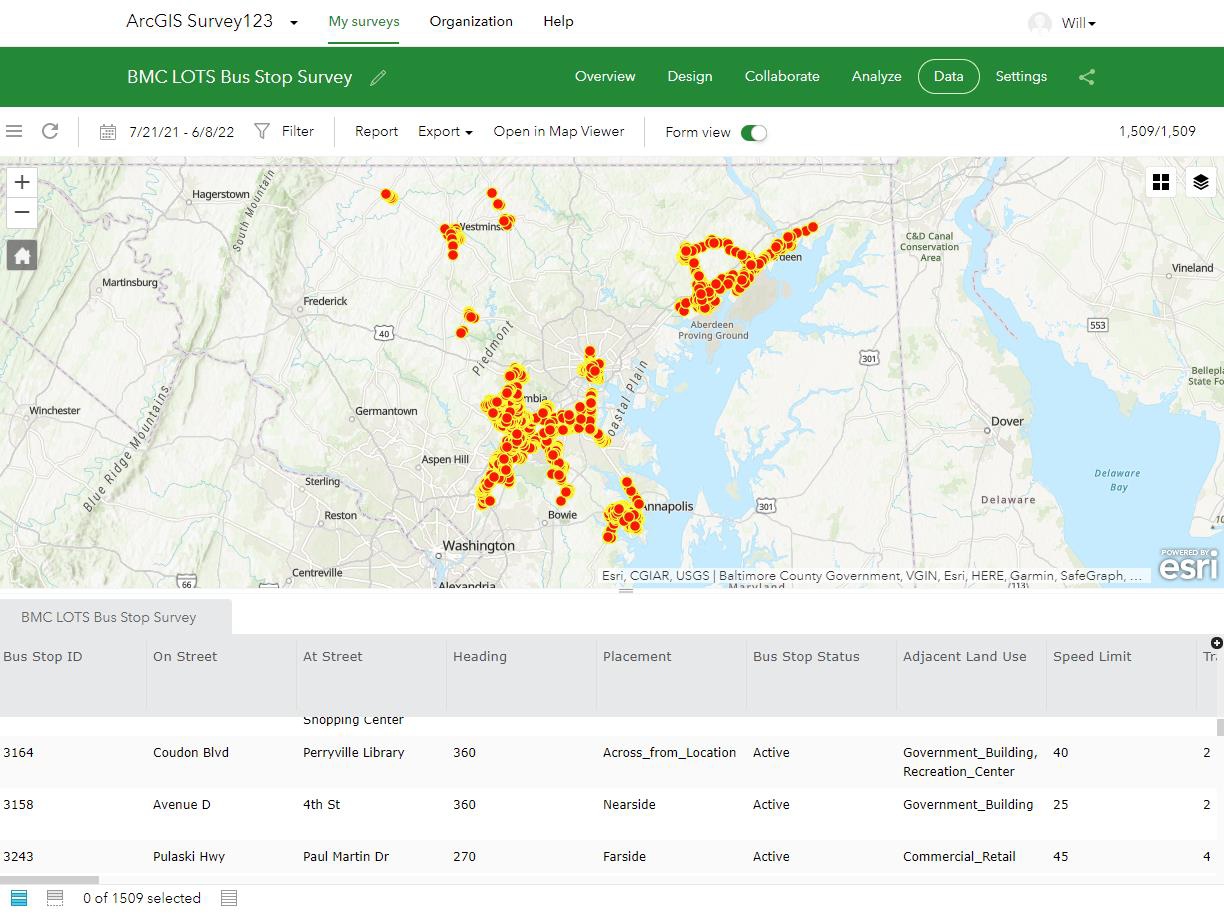Edit the survey name with the pencil icon

tap(378, 77)
